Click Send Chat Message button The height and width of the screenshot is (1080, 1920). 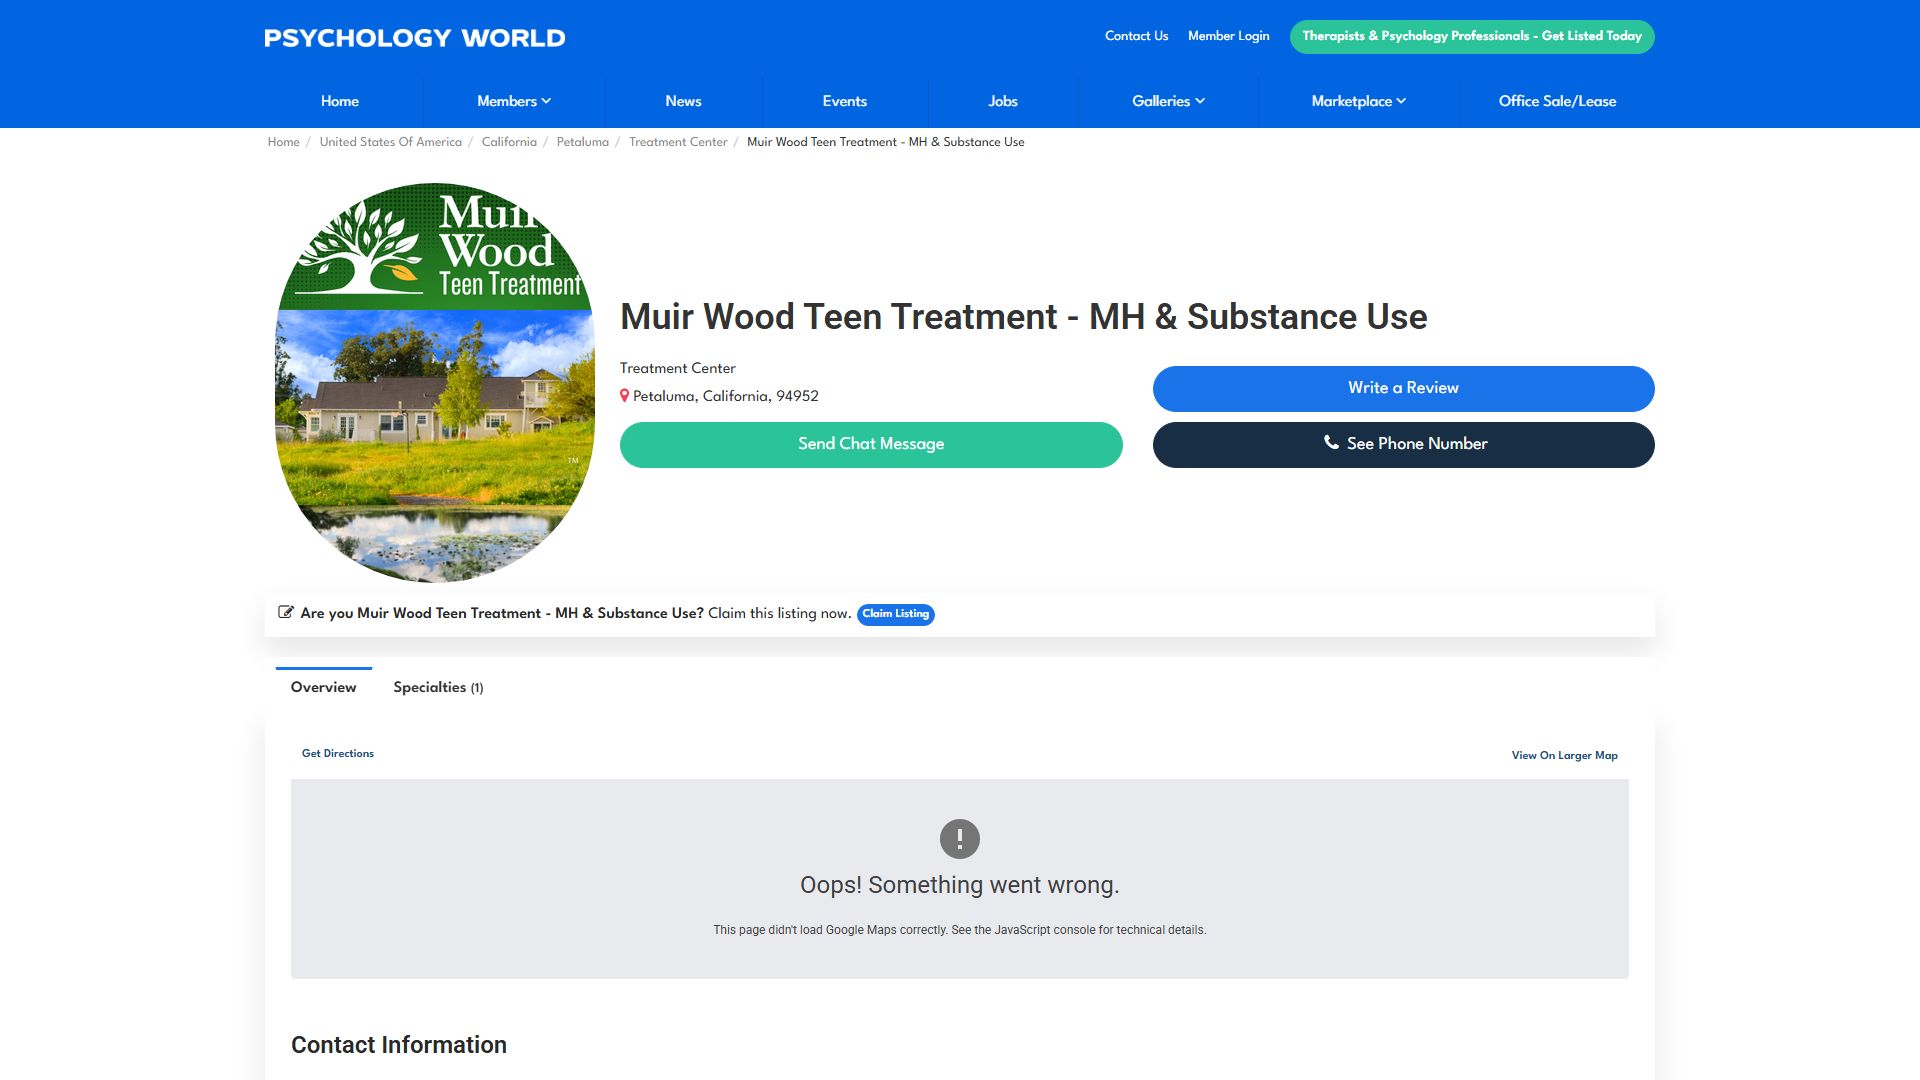click(871, 444)
